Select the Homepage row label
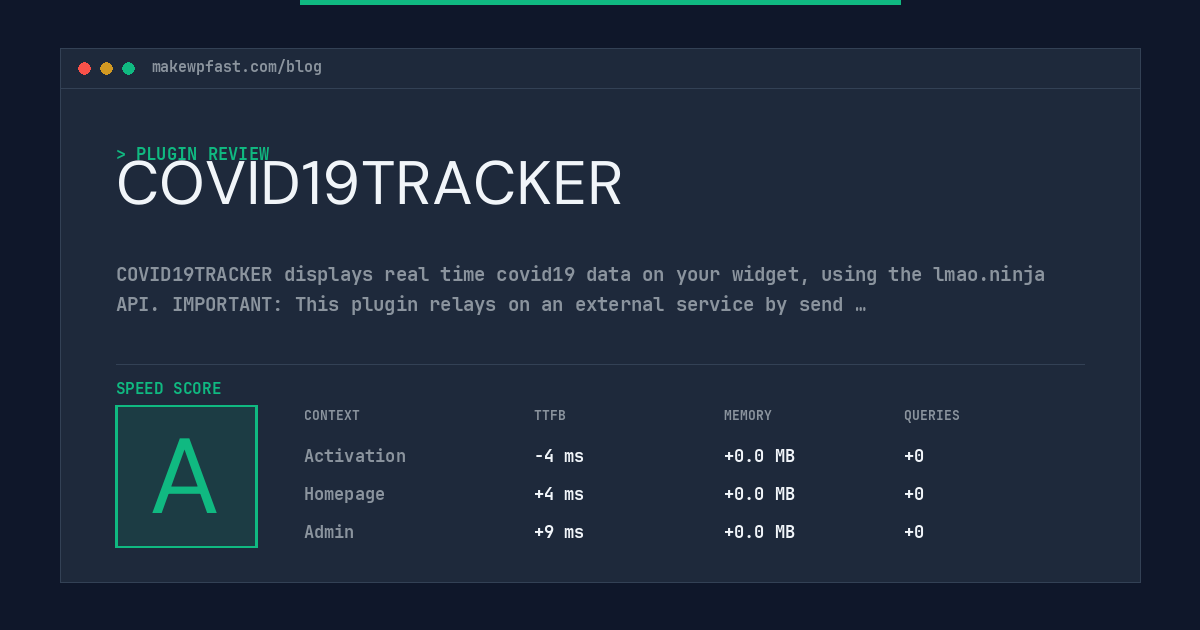 point(344,494)
